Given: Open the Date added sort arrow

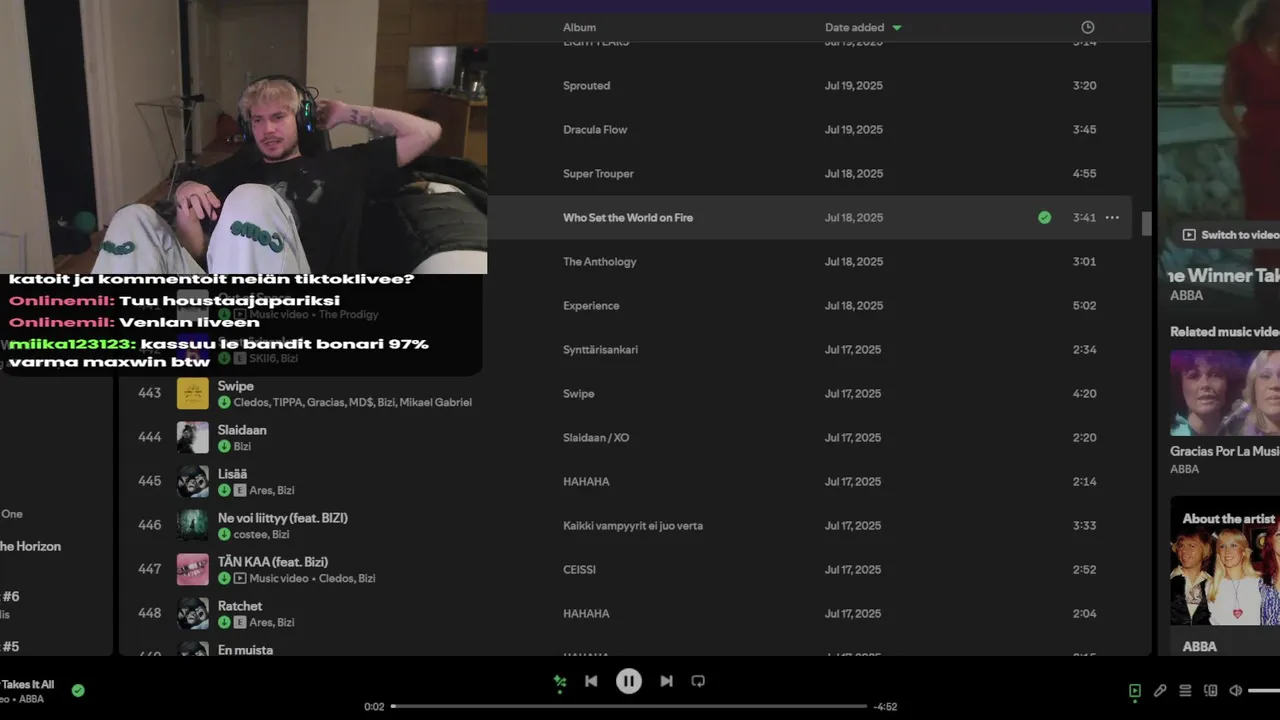Looking at the screenshot, I should (x=897, y=28).
